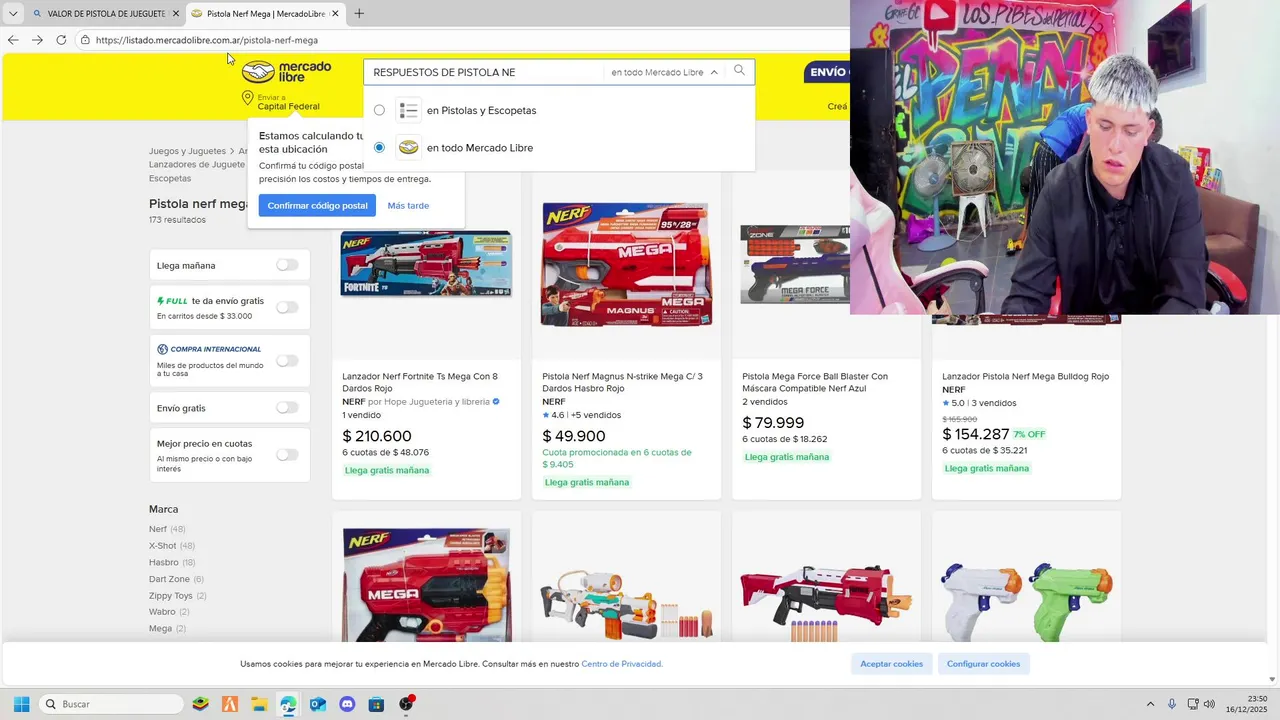Toggle the Compra Internacional switch
The width and height of the screenshot is (1280, 720).
pyautogui.click(x=287, y=360)
